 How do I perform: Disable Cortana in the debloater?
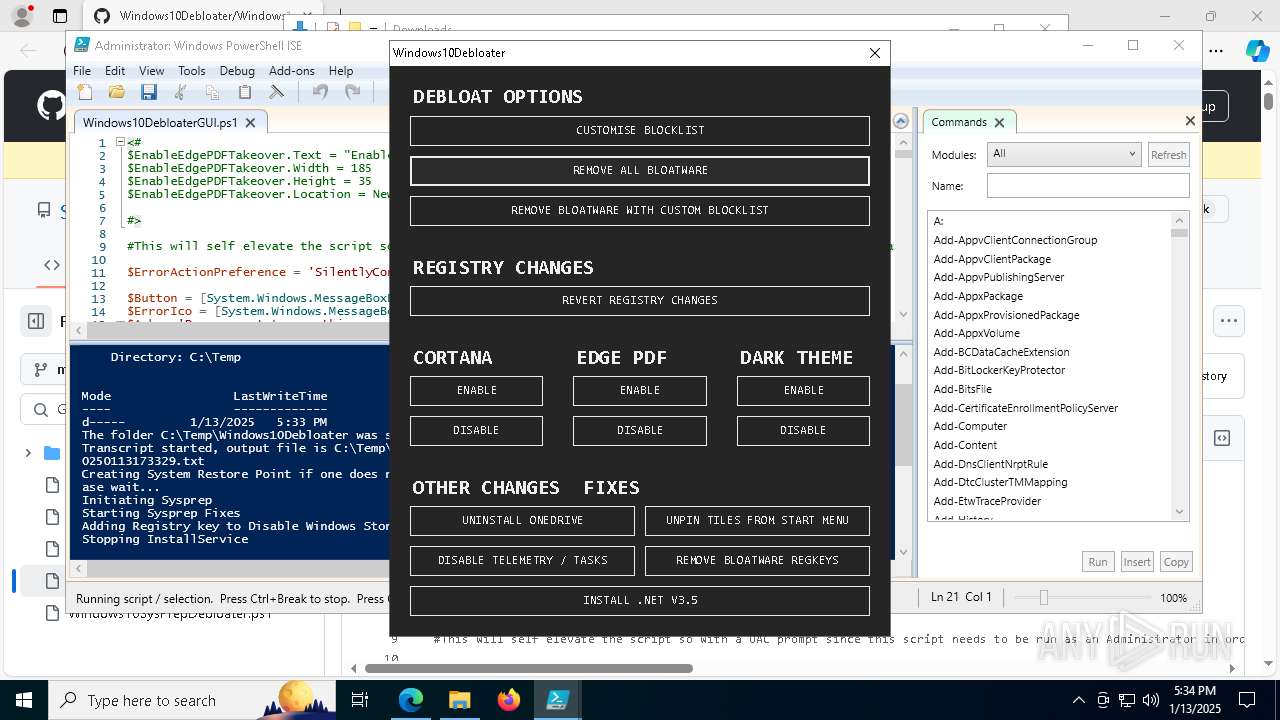tap(476, 430)
